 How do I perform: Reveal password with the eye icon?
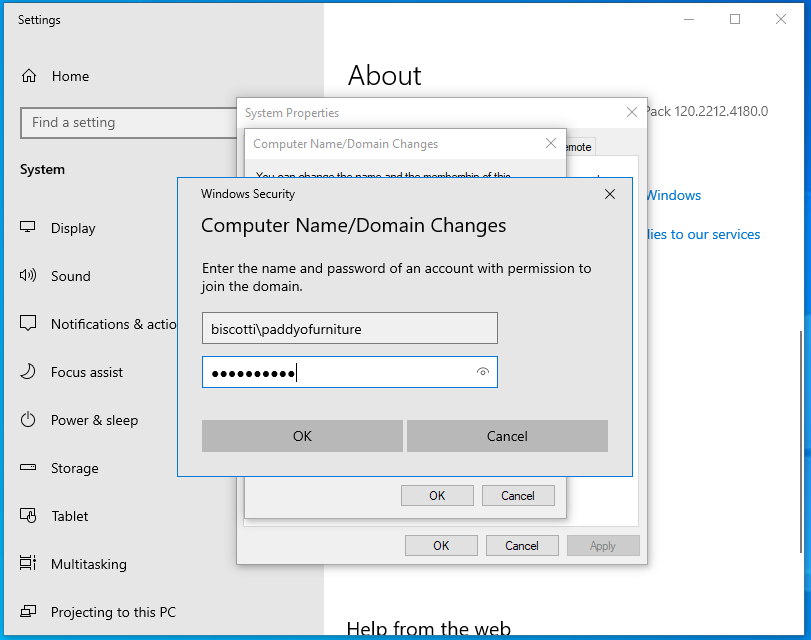pyautogui.click(x=483, y=372)
